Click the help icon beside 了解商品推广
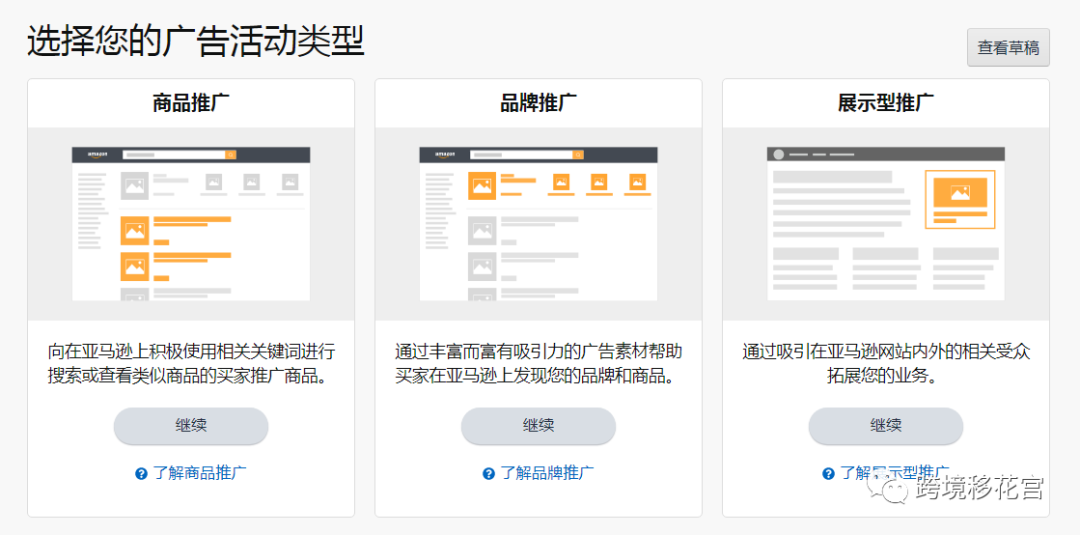 [x=142, y=474]
